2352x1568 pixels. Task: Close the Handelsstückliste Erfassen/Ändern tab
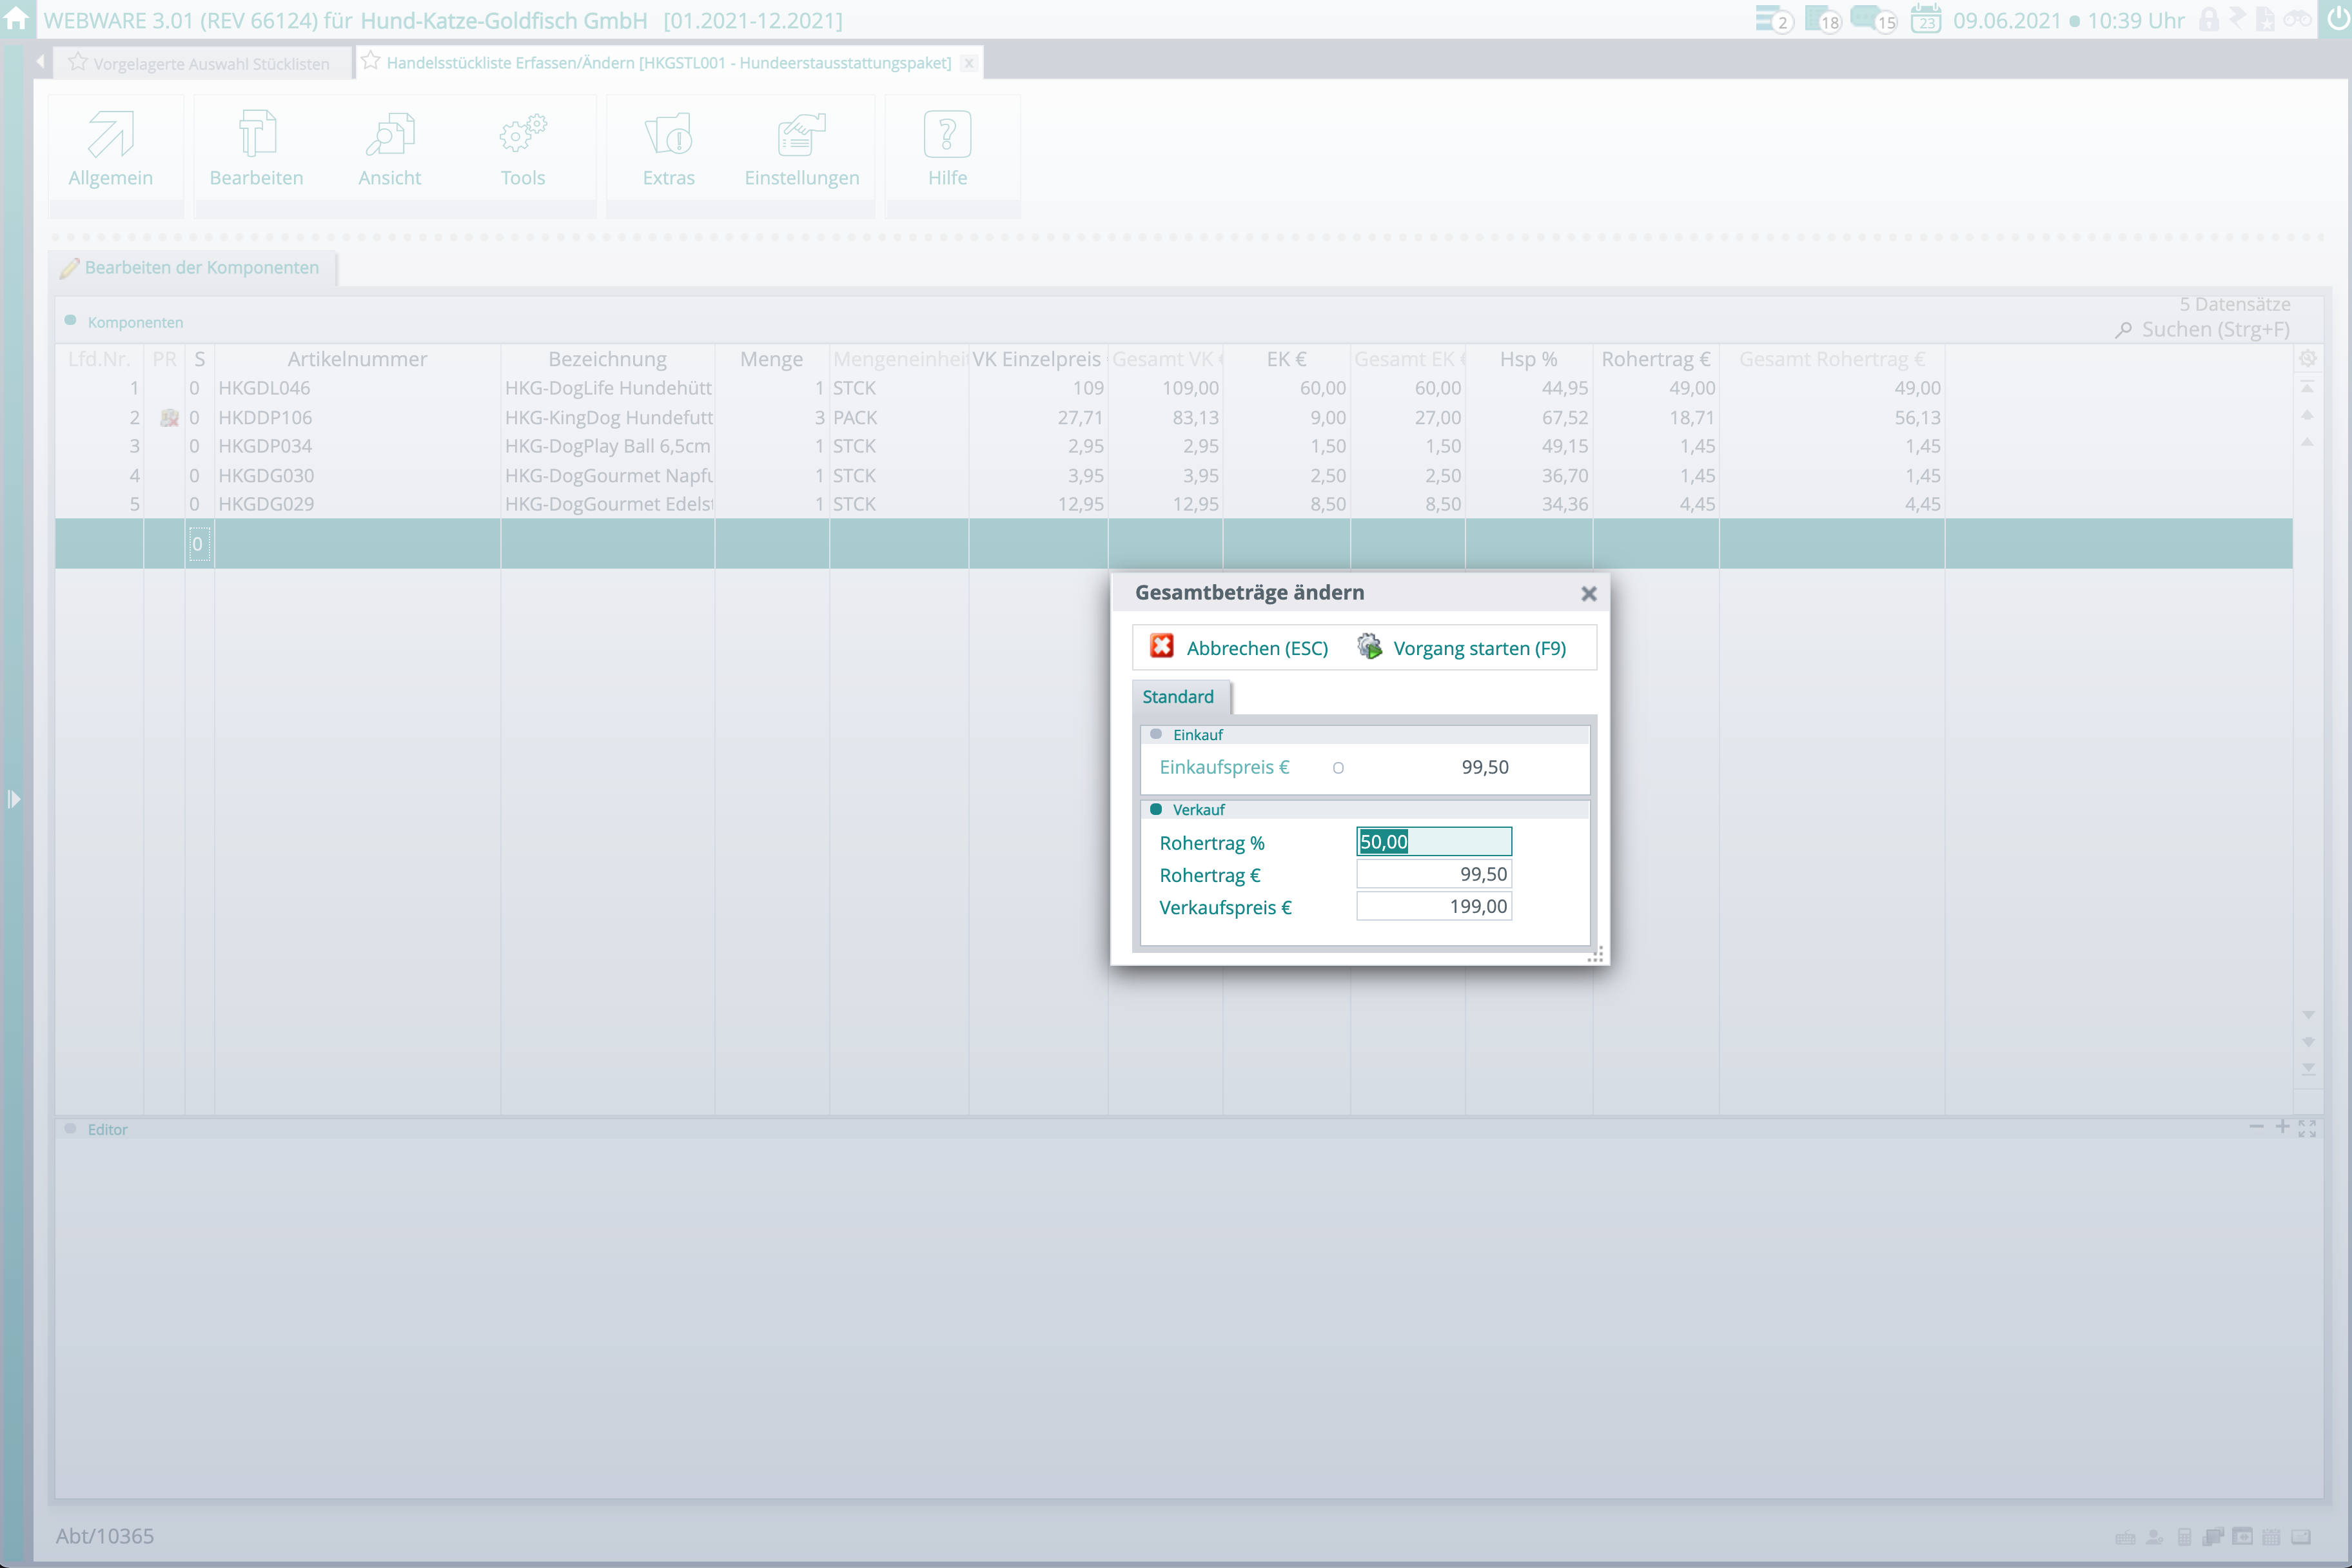tap(968, 63)
